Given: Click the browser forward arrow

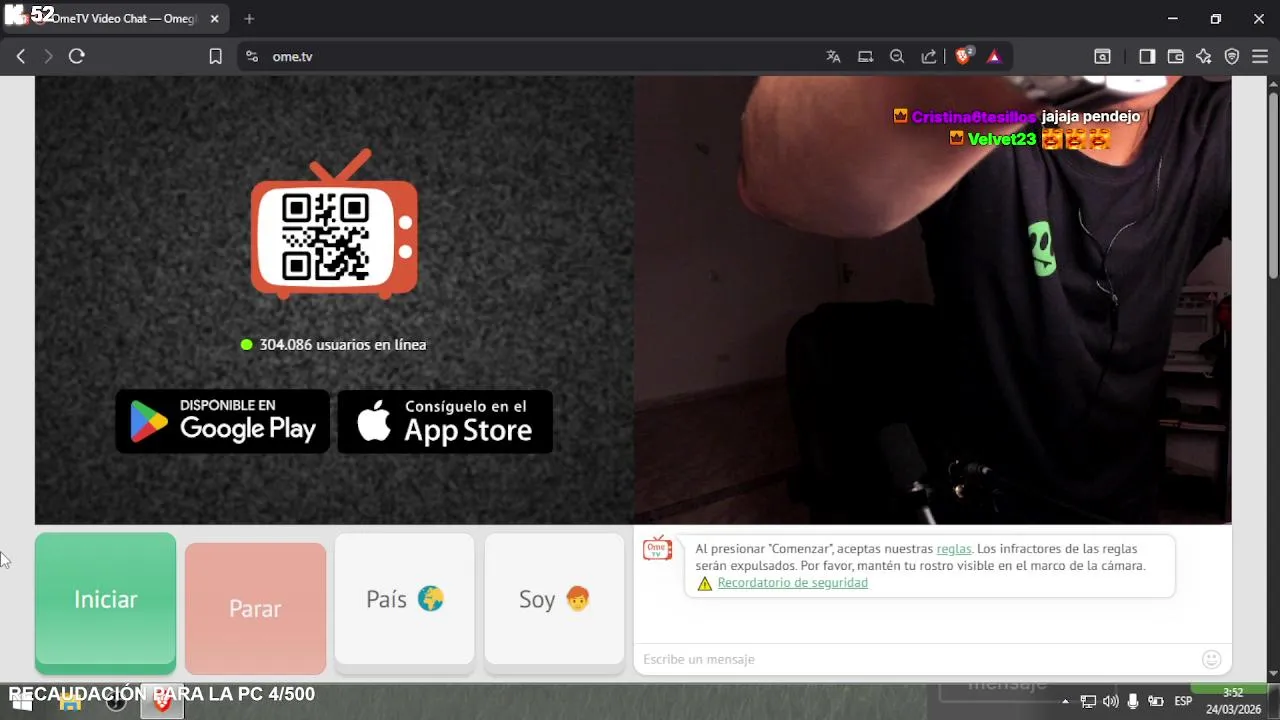Looking at the screenshot, I should pos(48,57).
